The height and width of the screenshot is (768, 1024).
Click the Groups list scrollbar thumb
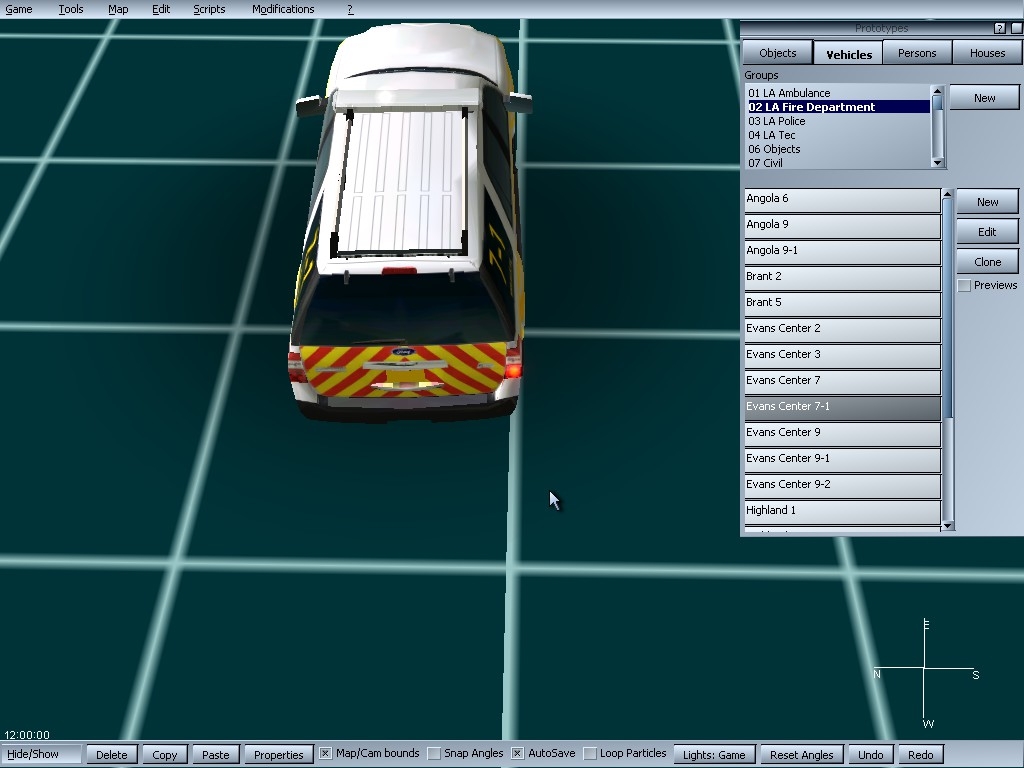point(937,103)
